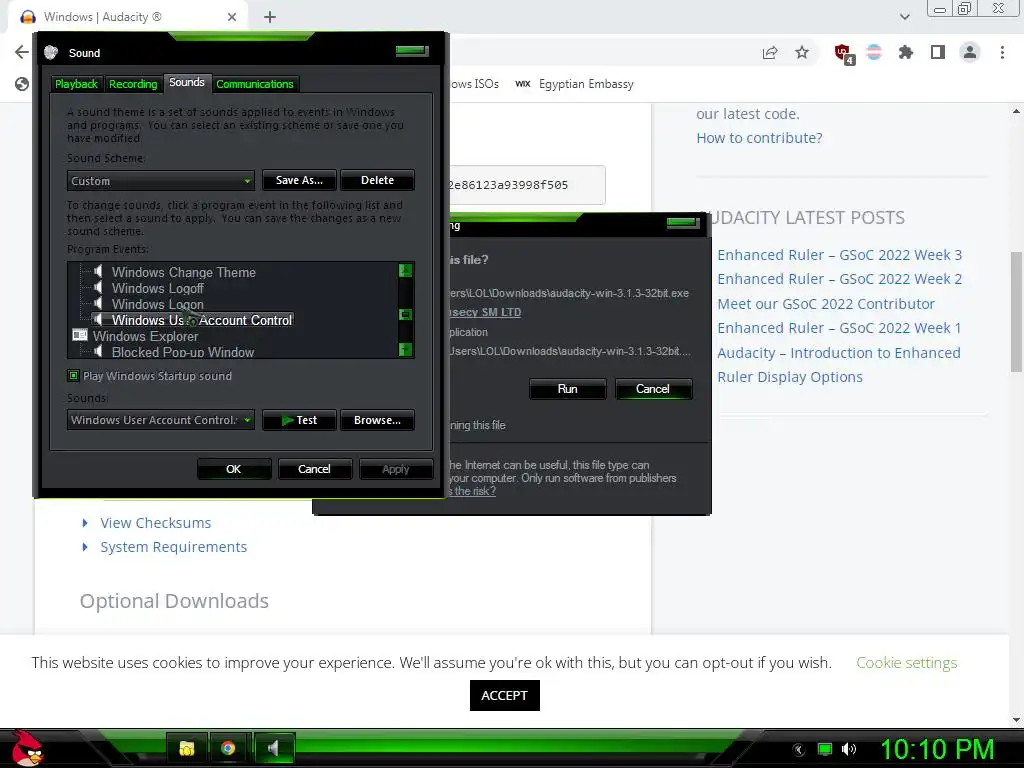
Task: Open the Chrome profile avatar
Action: click(x=970, y=52)
